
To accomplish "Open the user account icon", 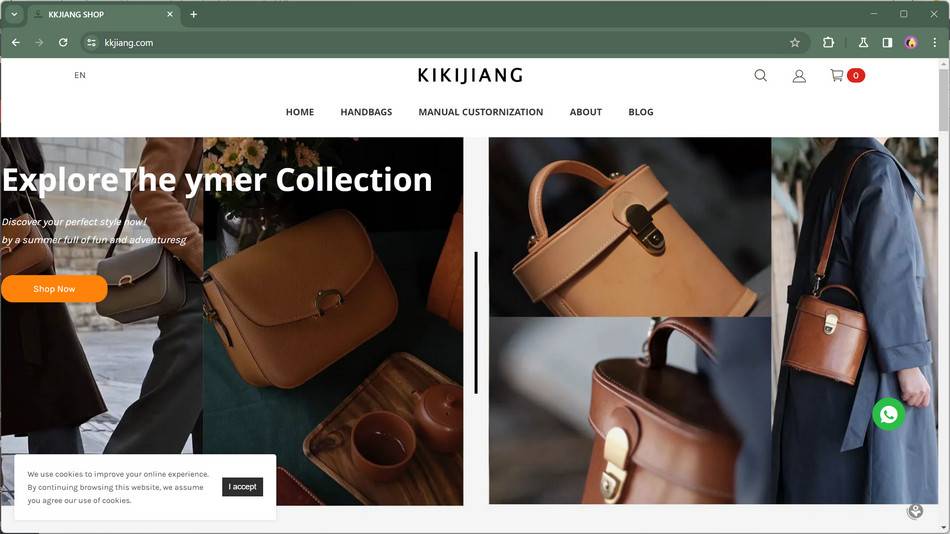I will (799, 76).
